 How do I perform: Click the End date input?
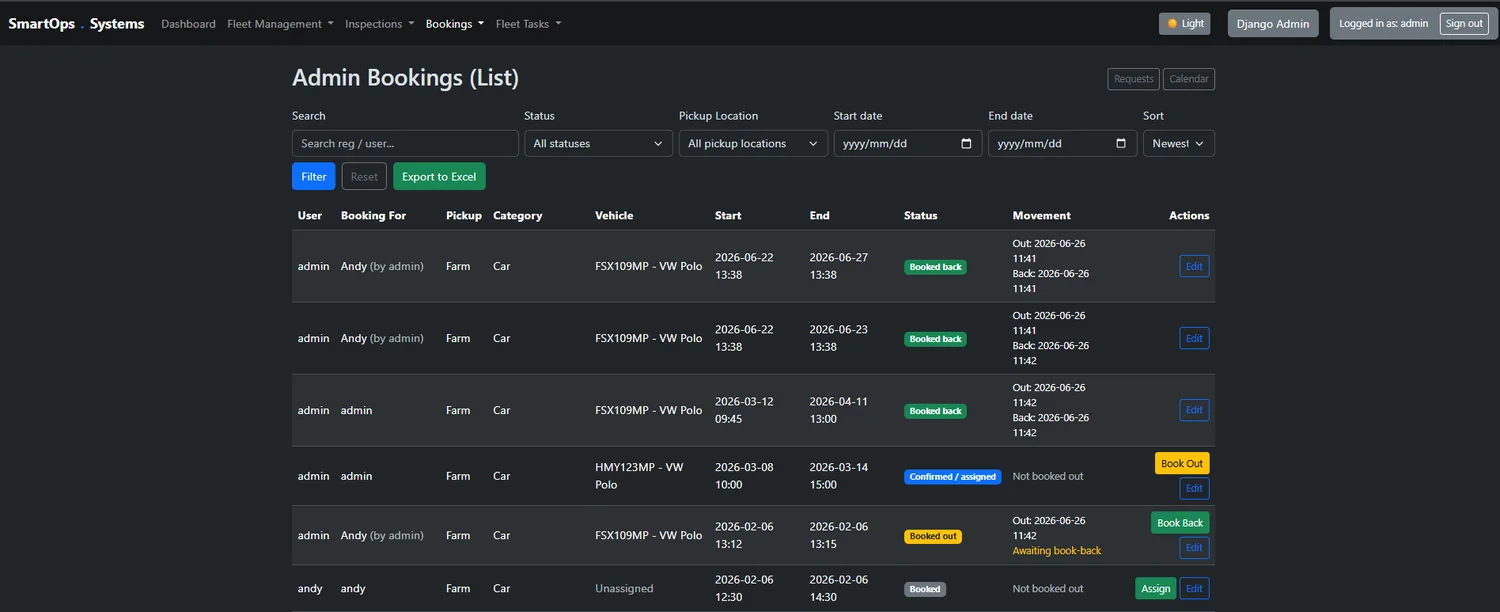pyautogui.click(x=1063, y=144)
